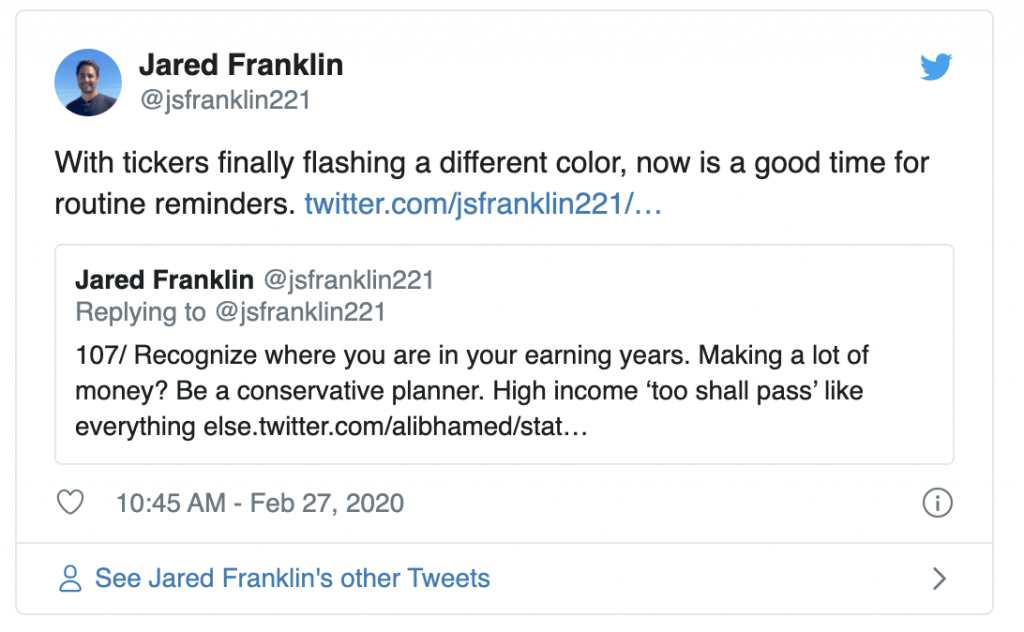
Task: Open the tweet info circle icon
Action: [936, 503]
